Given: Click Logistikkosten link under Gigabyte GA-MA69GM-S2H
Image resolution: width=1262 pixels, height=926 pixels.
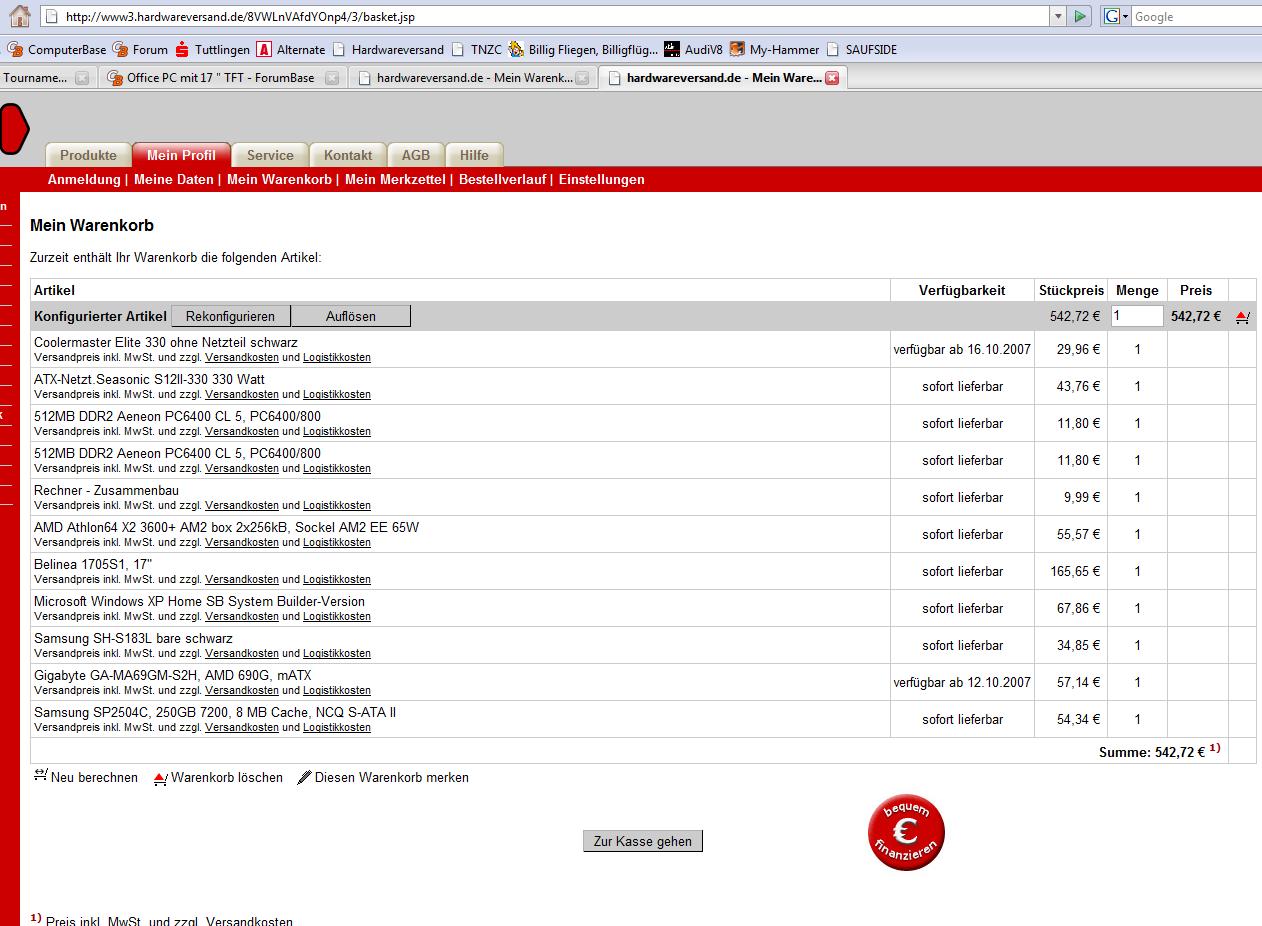Looking at the screenshot, I should point(337,690).
